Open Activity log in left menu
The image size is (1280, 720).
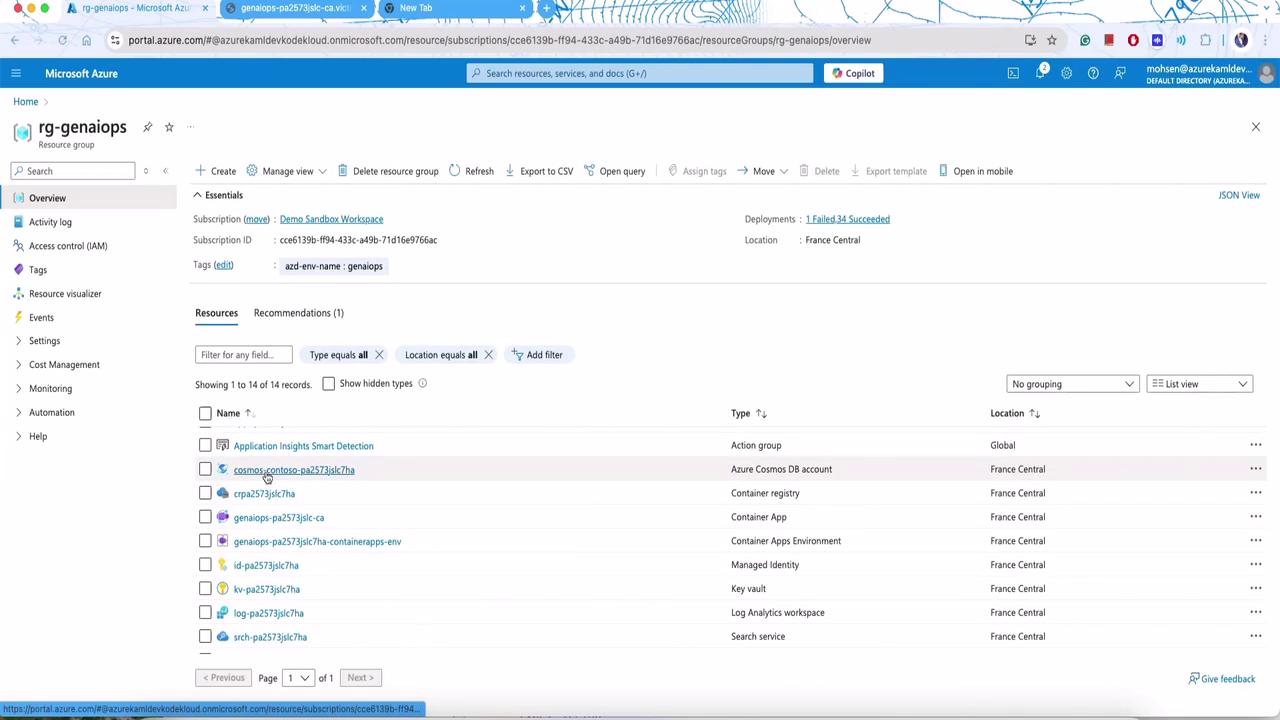point(50,222)
